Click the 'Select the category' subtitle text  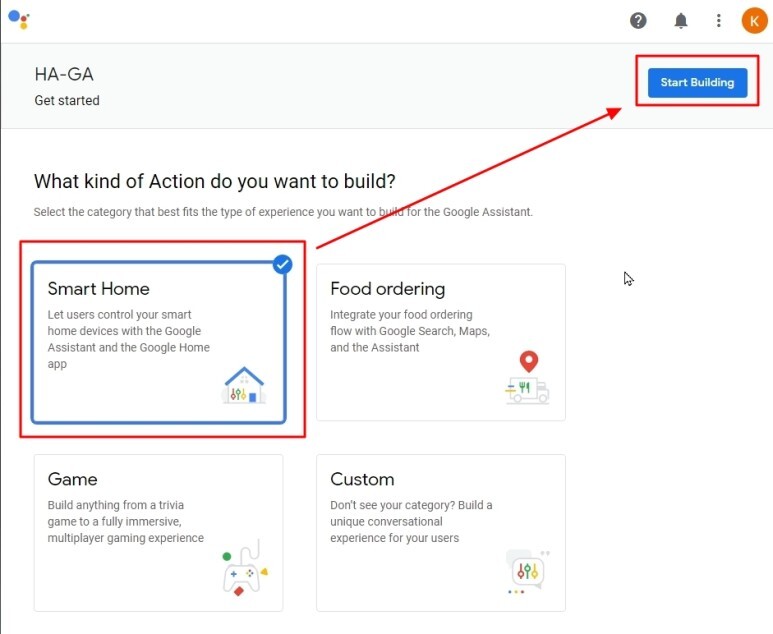point(283,212)
